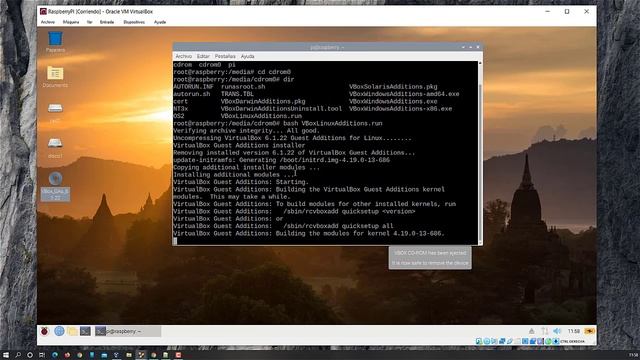
Task: Launch terminal from the panel launcher
Action: pyautogui.click(x=85, y=331)
